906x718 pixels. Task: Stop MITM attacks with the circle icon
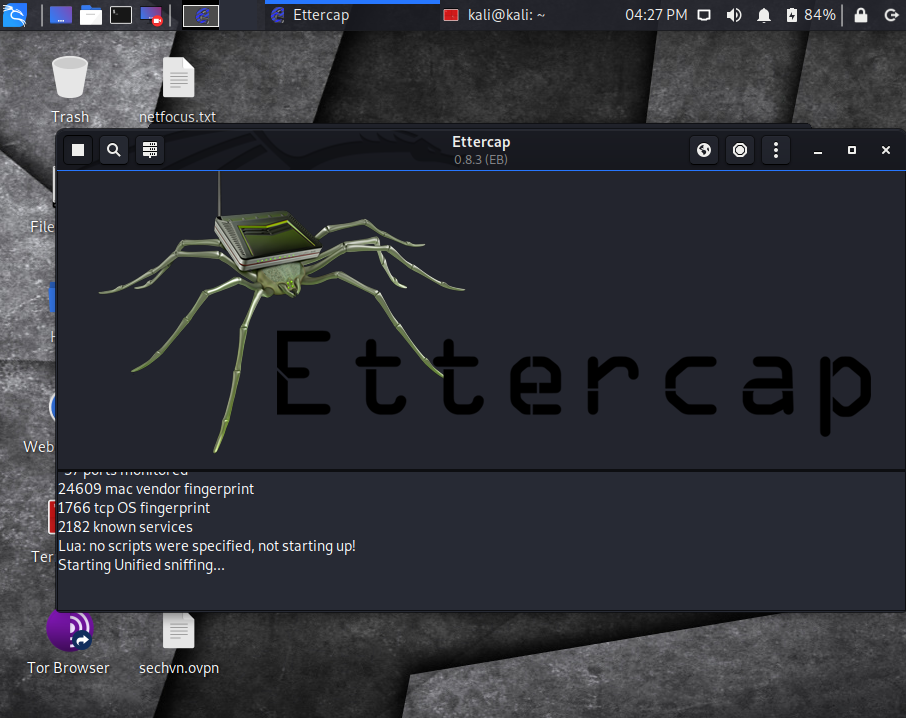pos(740,150)
